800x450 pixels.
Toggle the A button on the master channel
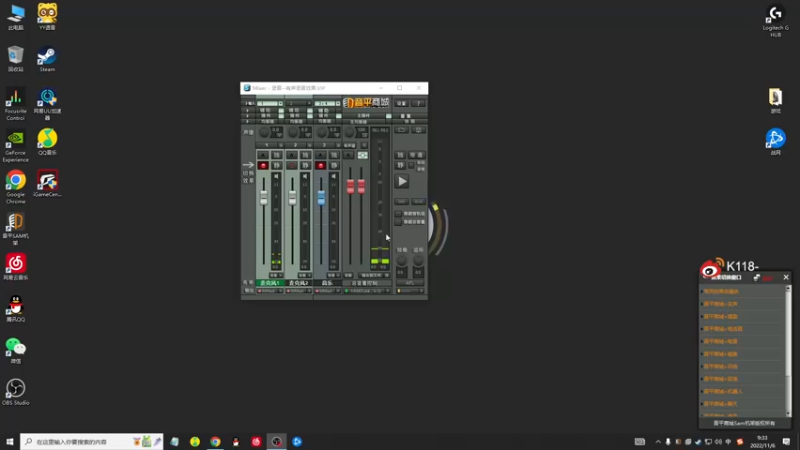click(348, 155)
